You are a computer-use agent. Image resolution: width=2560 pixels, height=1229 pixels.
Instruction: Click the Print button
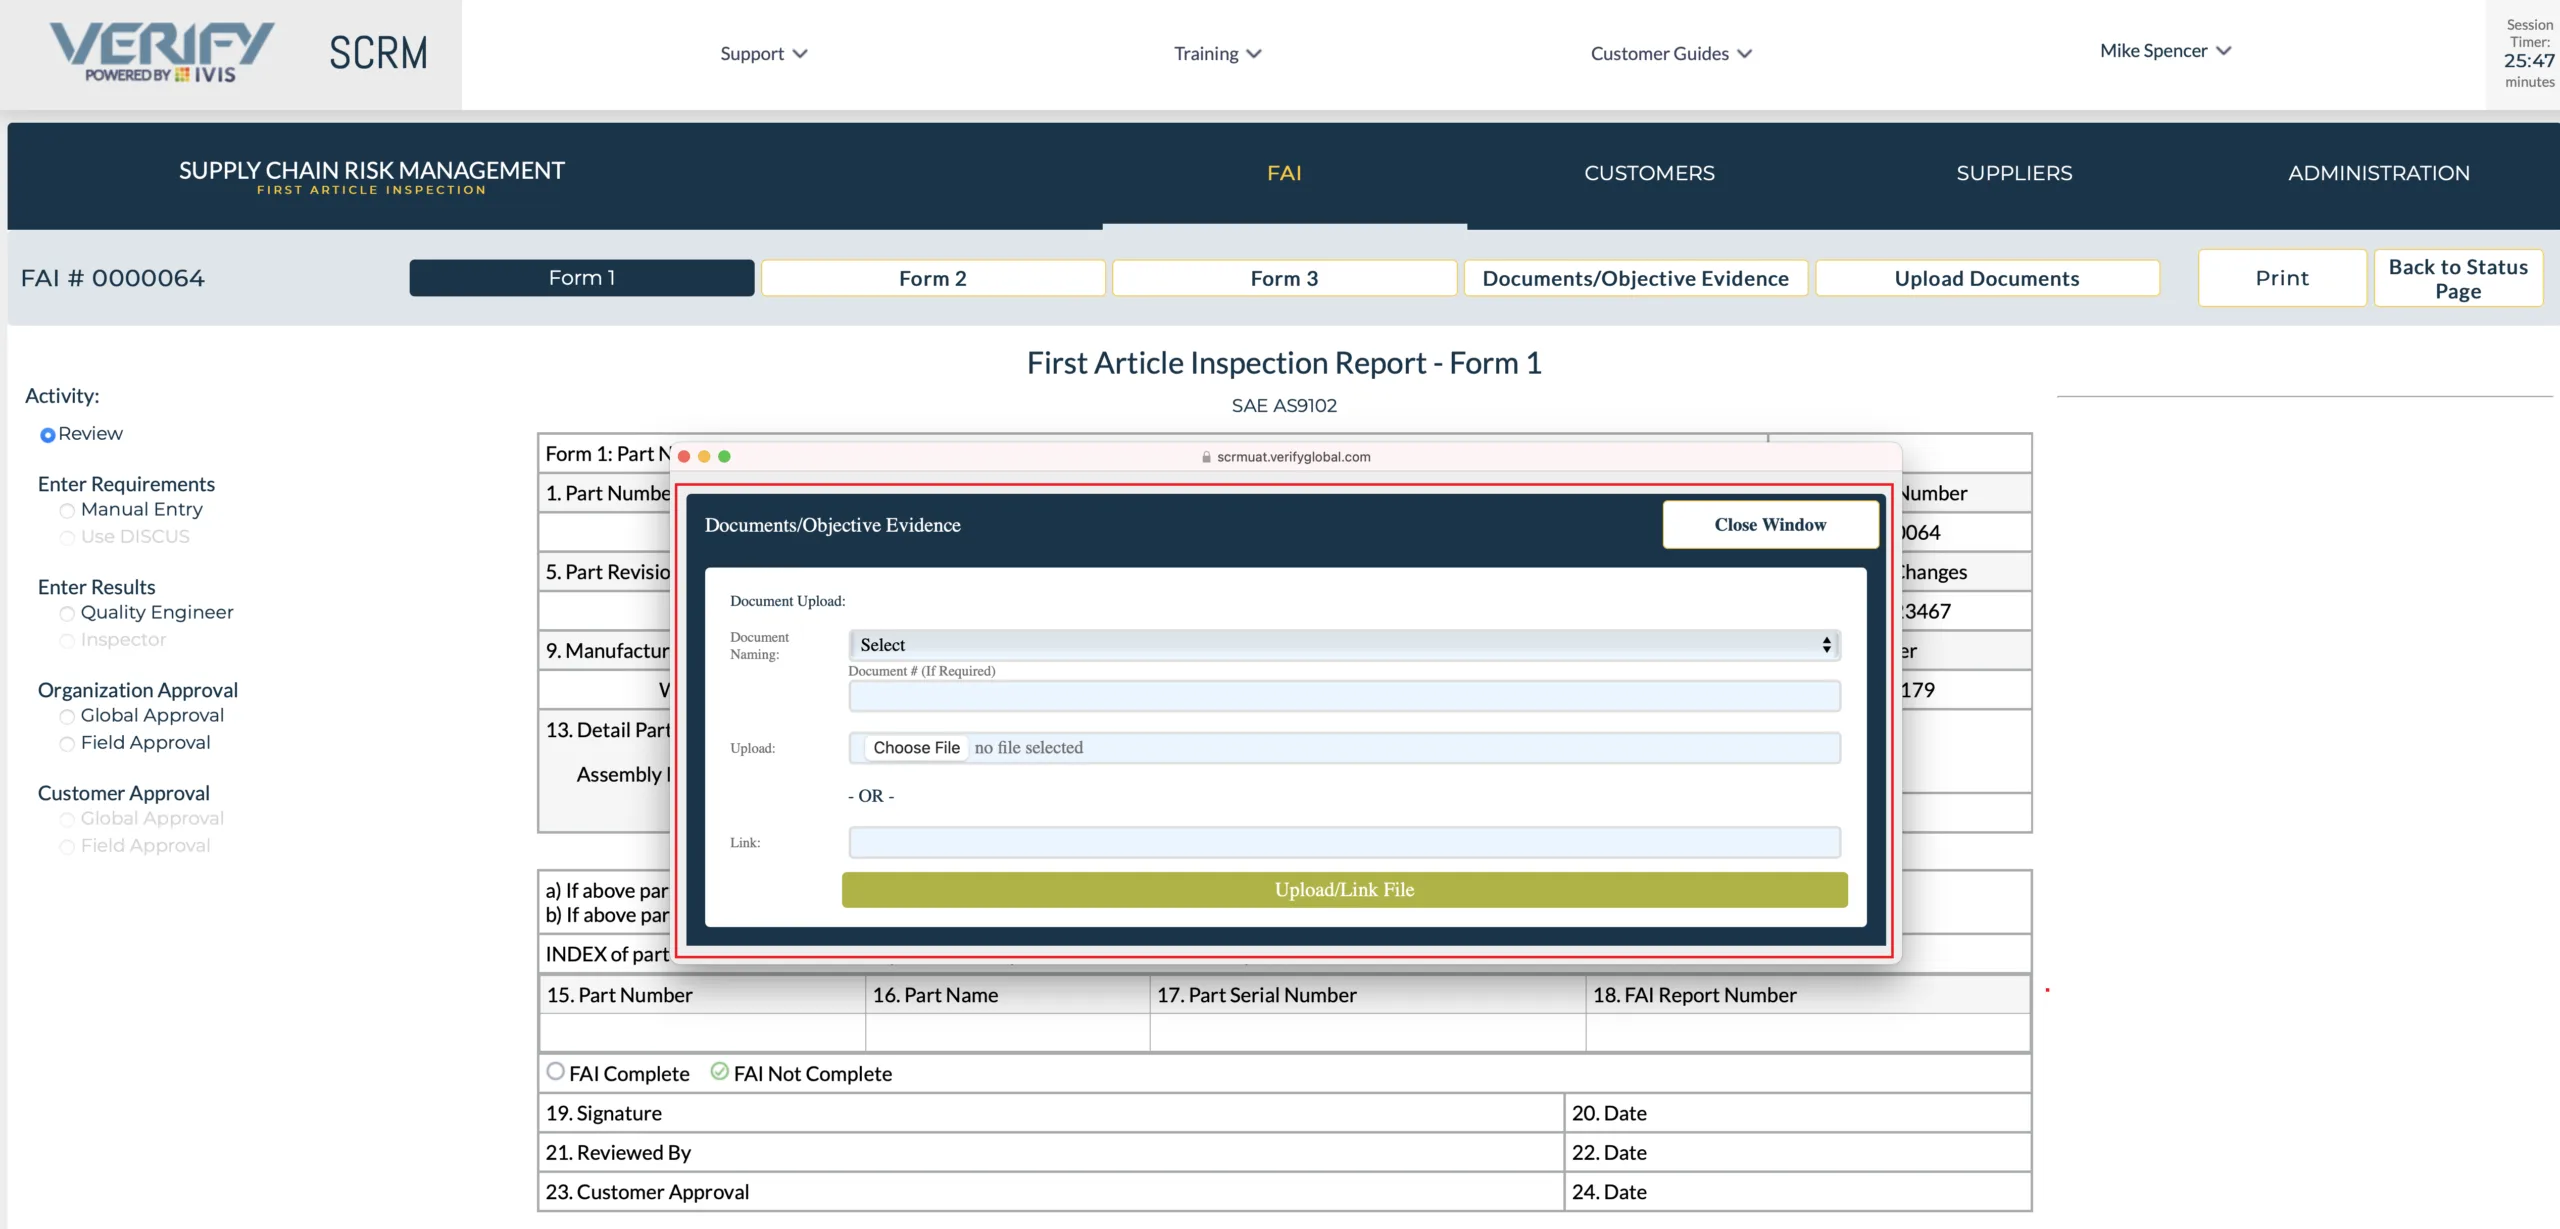[x=2282, y=278]
